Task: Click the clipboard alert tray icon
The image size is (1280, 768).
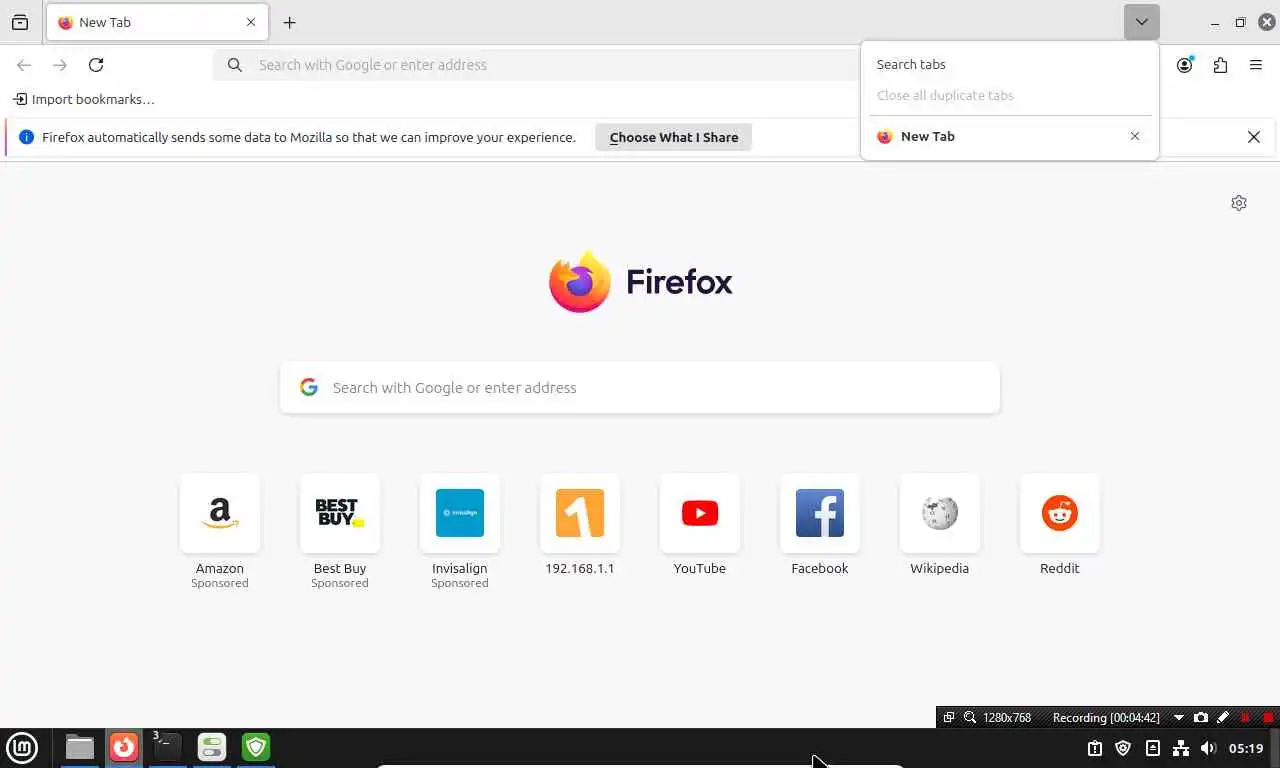Action: (x=1095, y=748)
